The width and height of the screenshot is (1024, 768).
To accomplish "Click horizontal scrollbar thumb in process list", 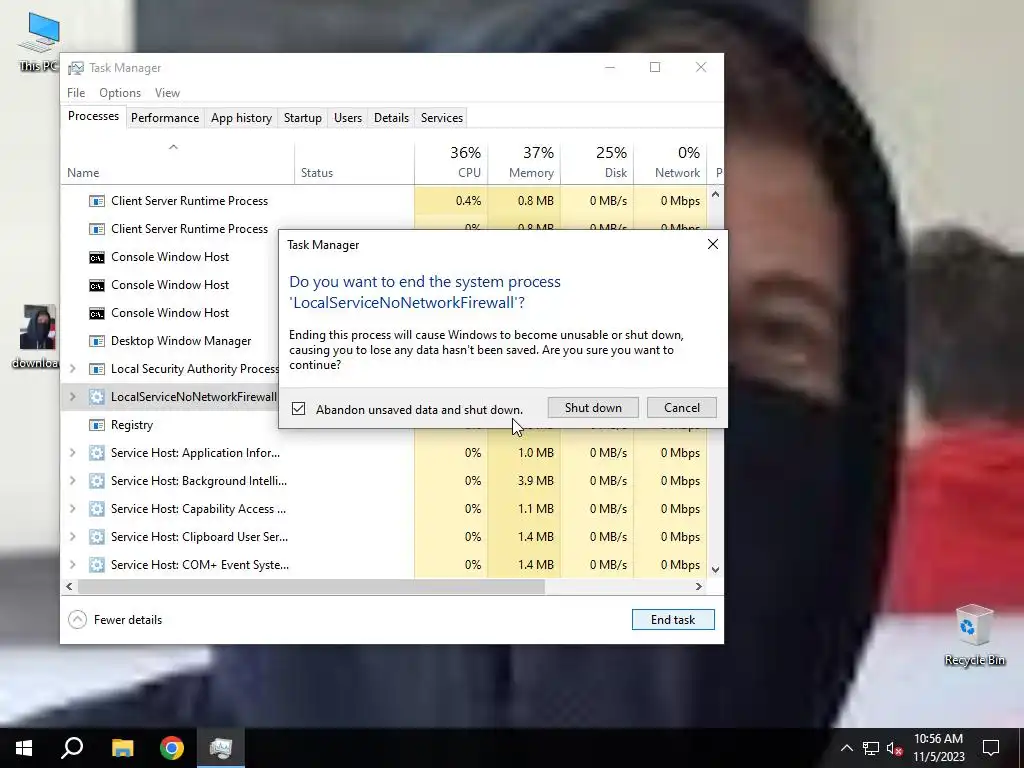I will 311,586.
